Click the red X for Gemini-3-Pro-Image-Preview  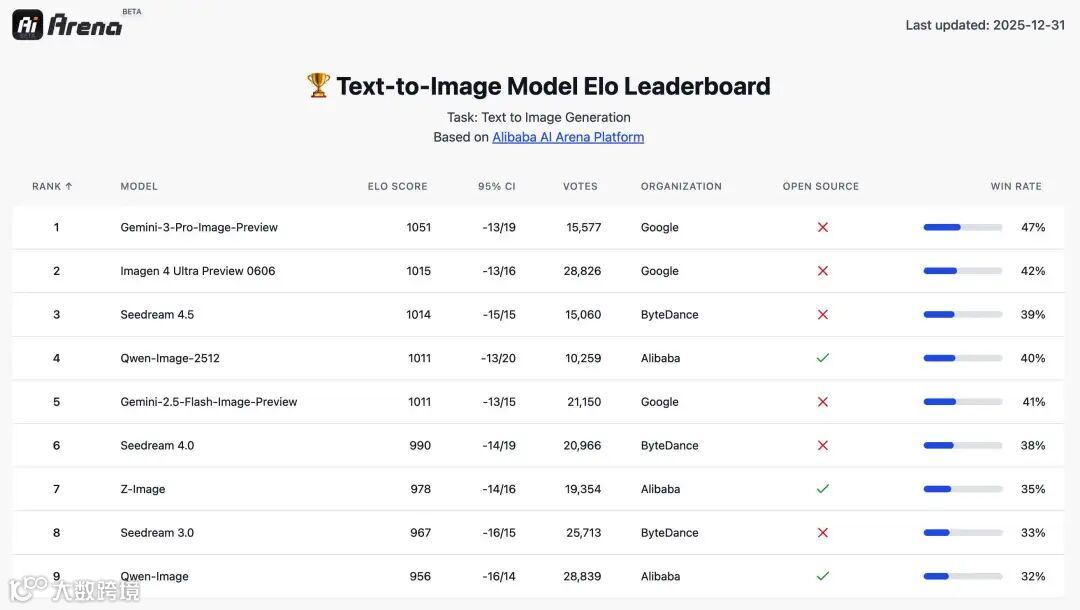click(822, 227)
